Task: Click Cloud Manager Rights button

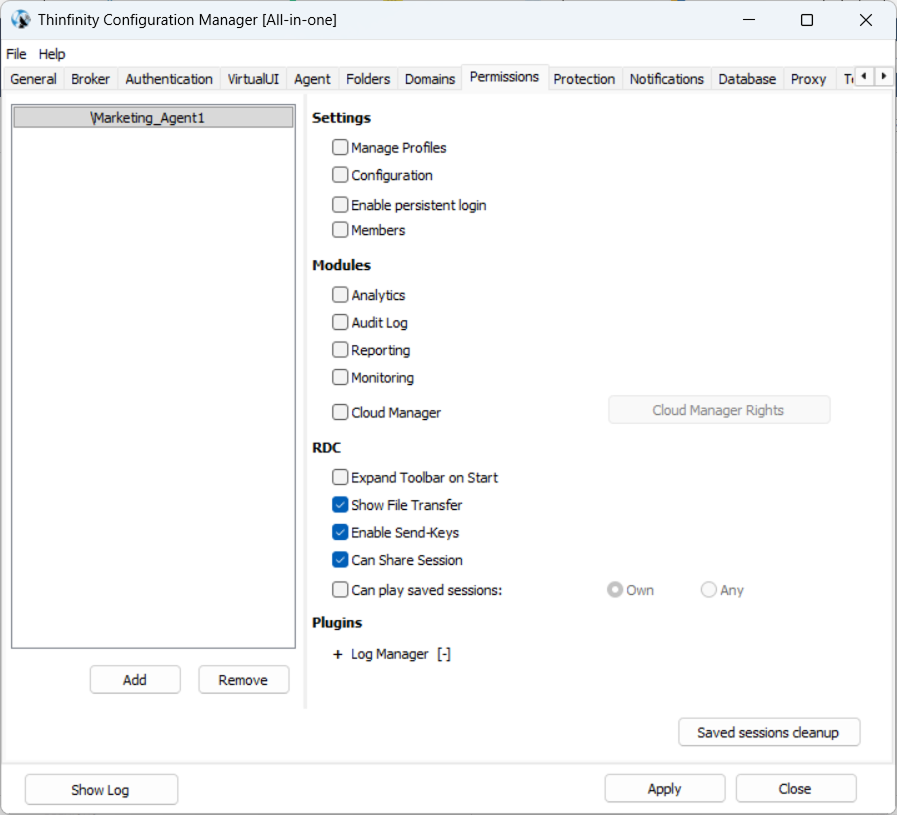Action: [719, 410]
